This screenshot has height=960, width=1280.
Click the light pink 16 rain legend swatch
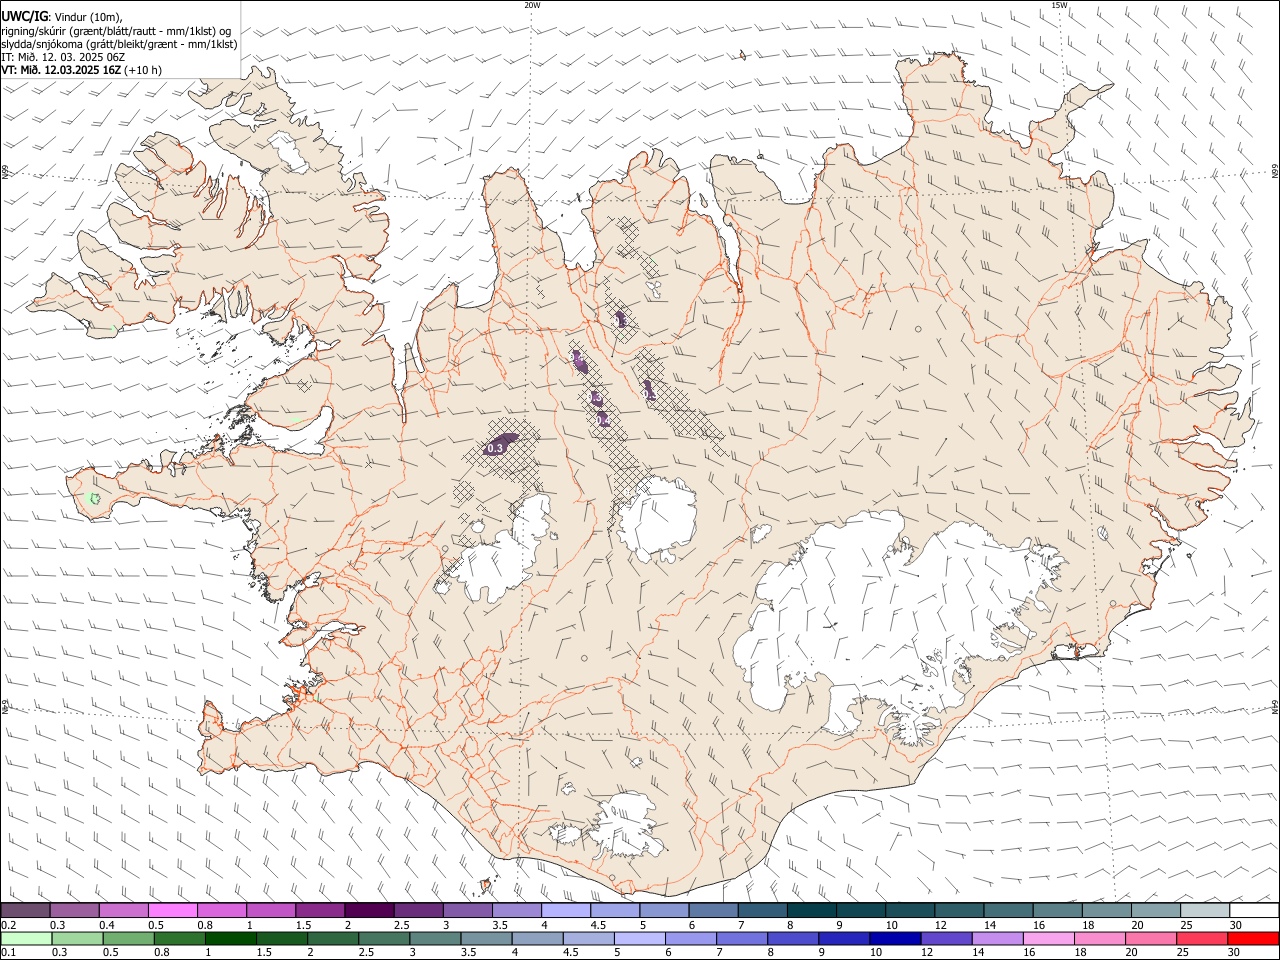coord(1049,939)
